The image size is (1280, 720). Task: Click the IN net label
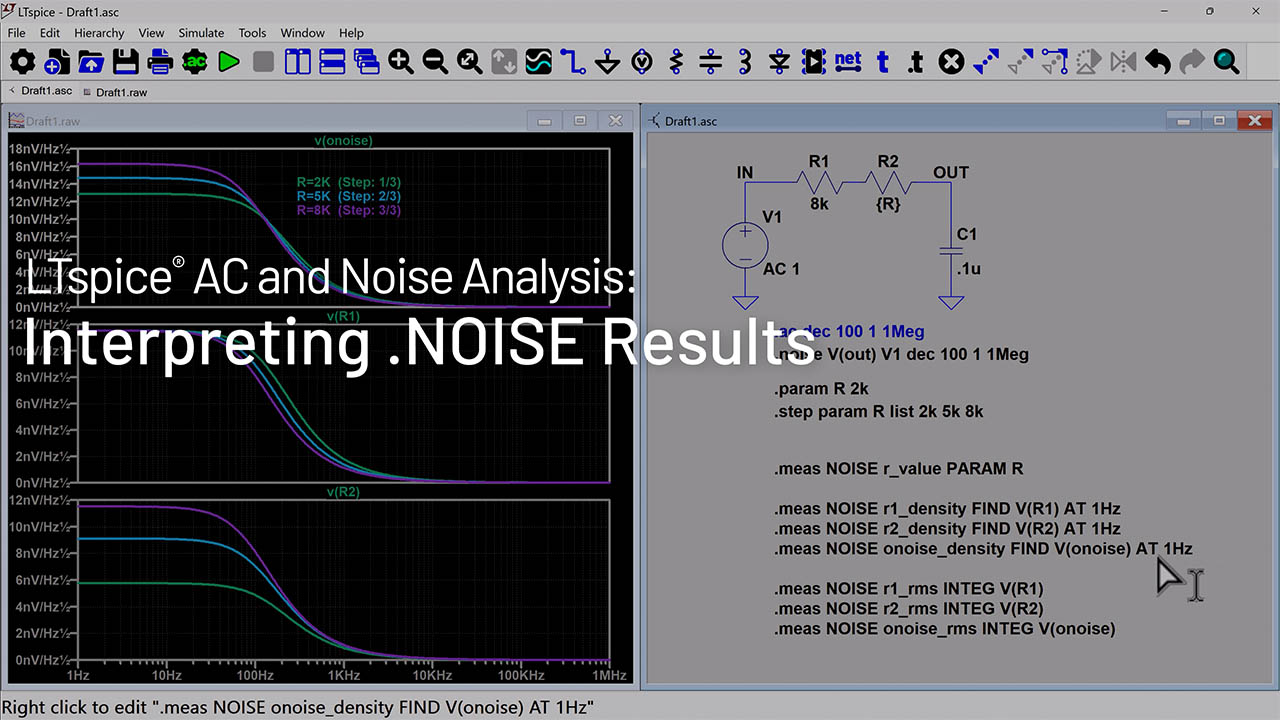pyautogui.click(x=745, y=172)
